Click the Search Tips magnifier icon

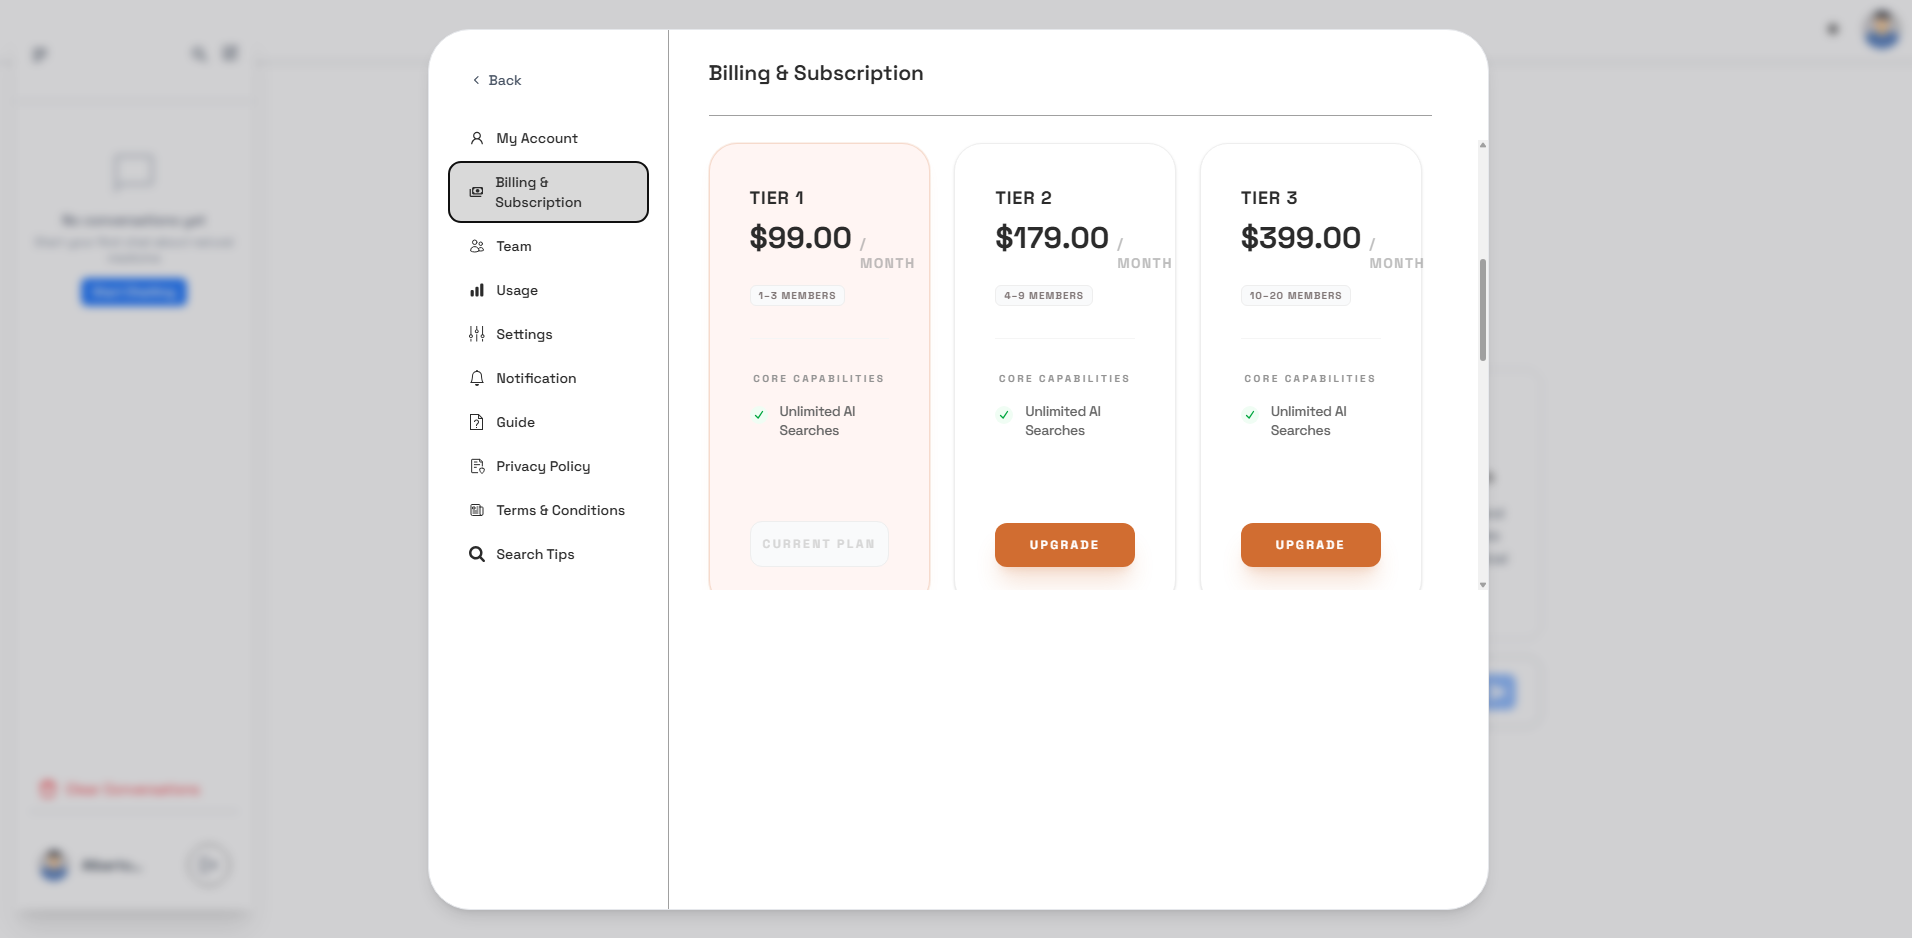[x=477, y=554]
